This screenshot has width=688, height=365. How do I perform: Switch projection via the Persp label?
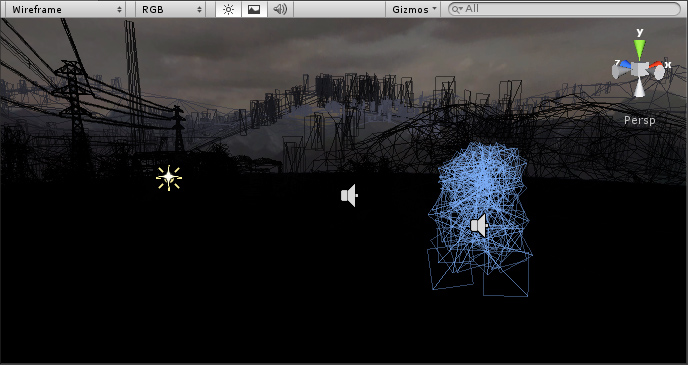pyautogui.click(x=640, y=120)
